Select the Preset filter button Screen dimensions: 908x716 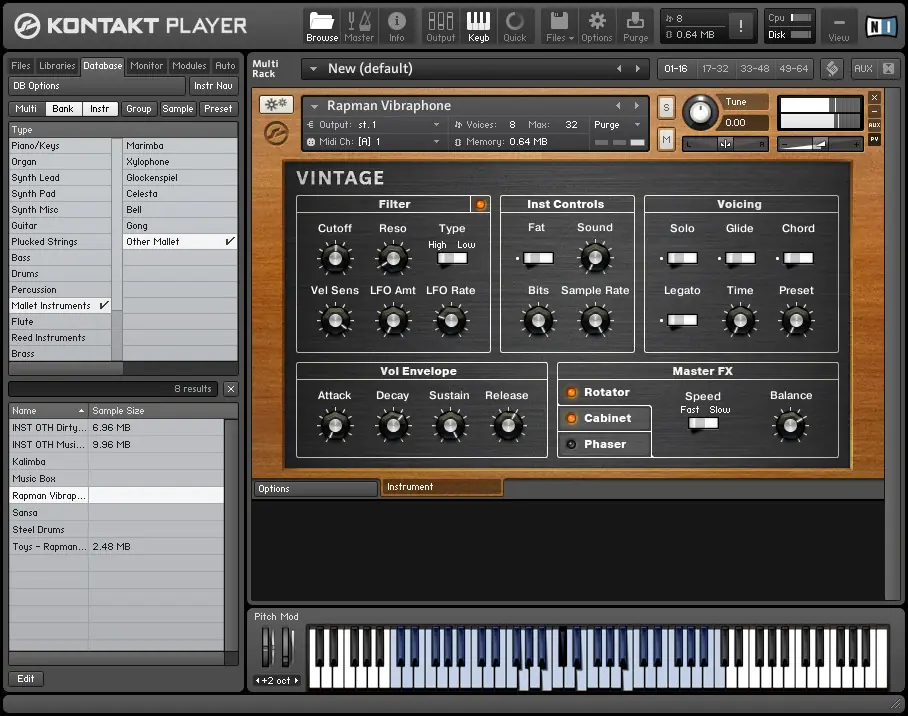pos(218,108)
